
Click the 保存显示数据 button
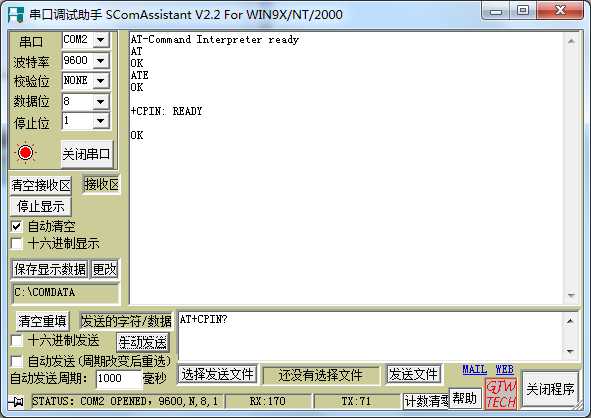tap(50, 269)
